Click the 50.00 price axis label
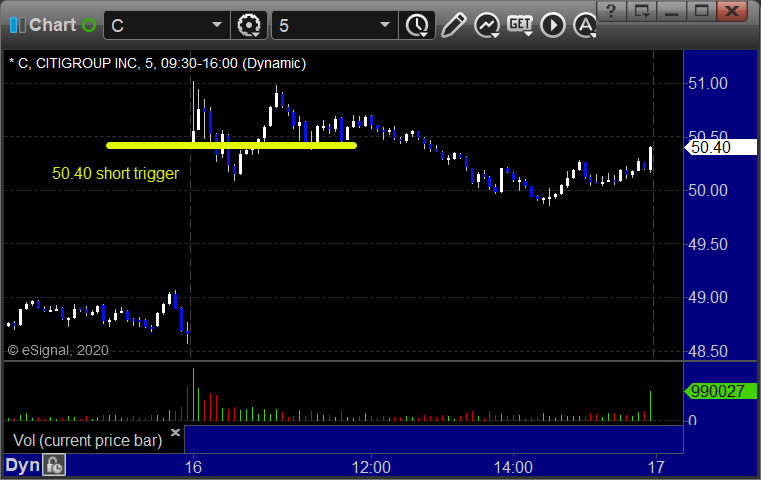Screen dimensions: 761x480 pyautogui.click(x=708, y=190)
